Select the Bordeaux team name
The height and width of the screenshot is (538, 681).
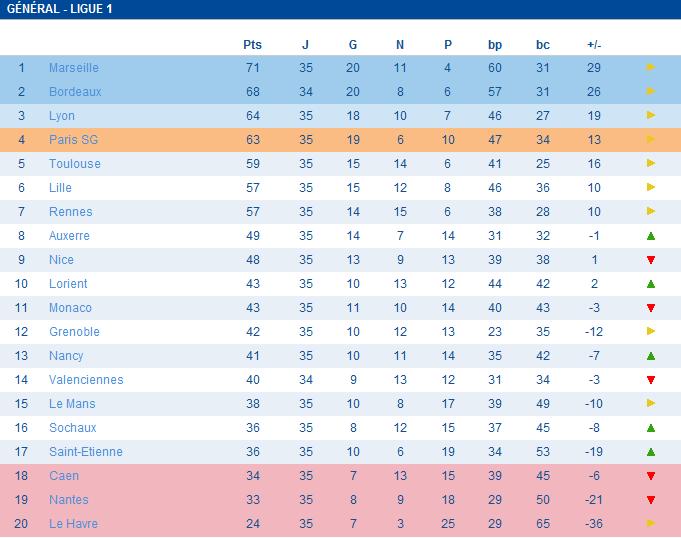point(75,92)
